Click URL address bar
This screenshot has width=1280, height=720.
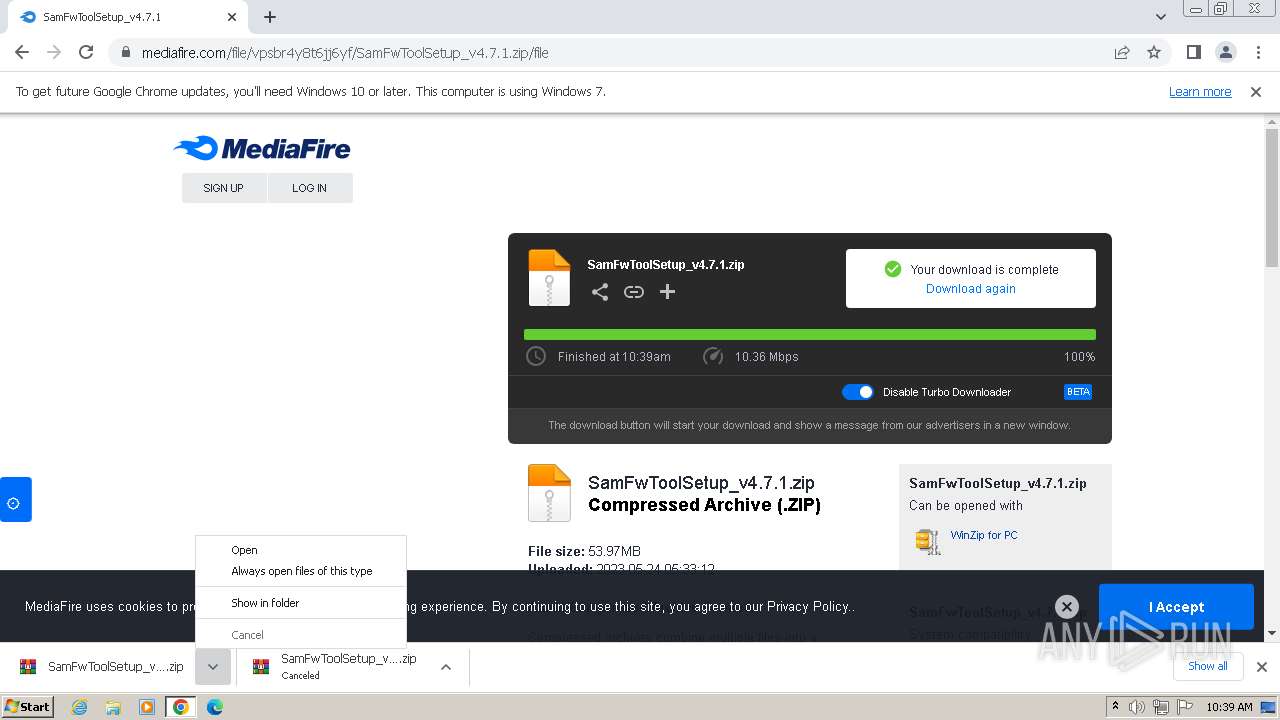pos(620,53)
